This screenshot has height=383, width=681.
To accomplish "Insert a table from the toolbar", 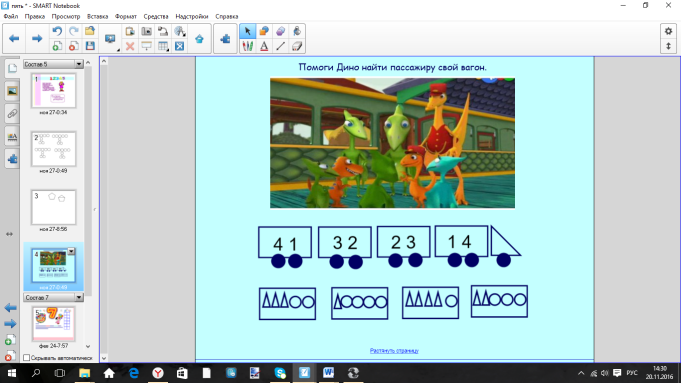I will [x=163, y=46].
